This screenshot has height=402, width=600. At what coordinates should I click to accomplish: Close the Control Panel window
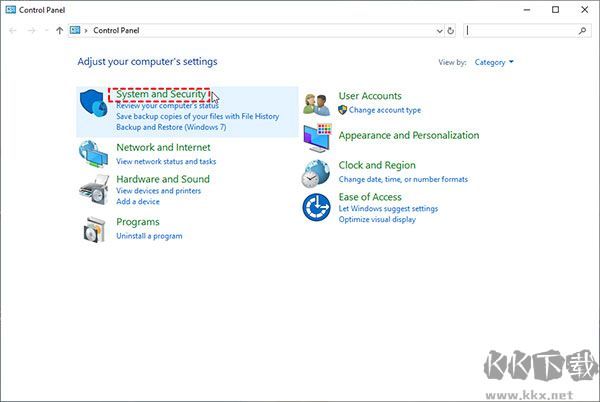585,10
